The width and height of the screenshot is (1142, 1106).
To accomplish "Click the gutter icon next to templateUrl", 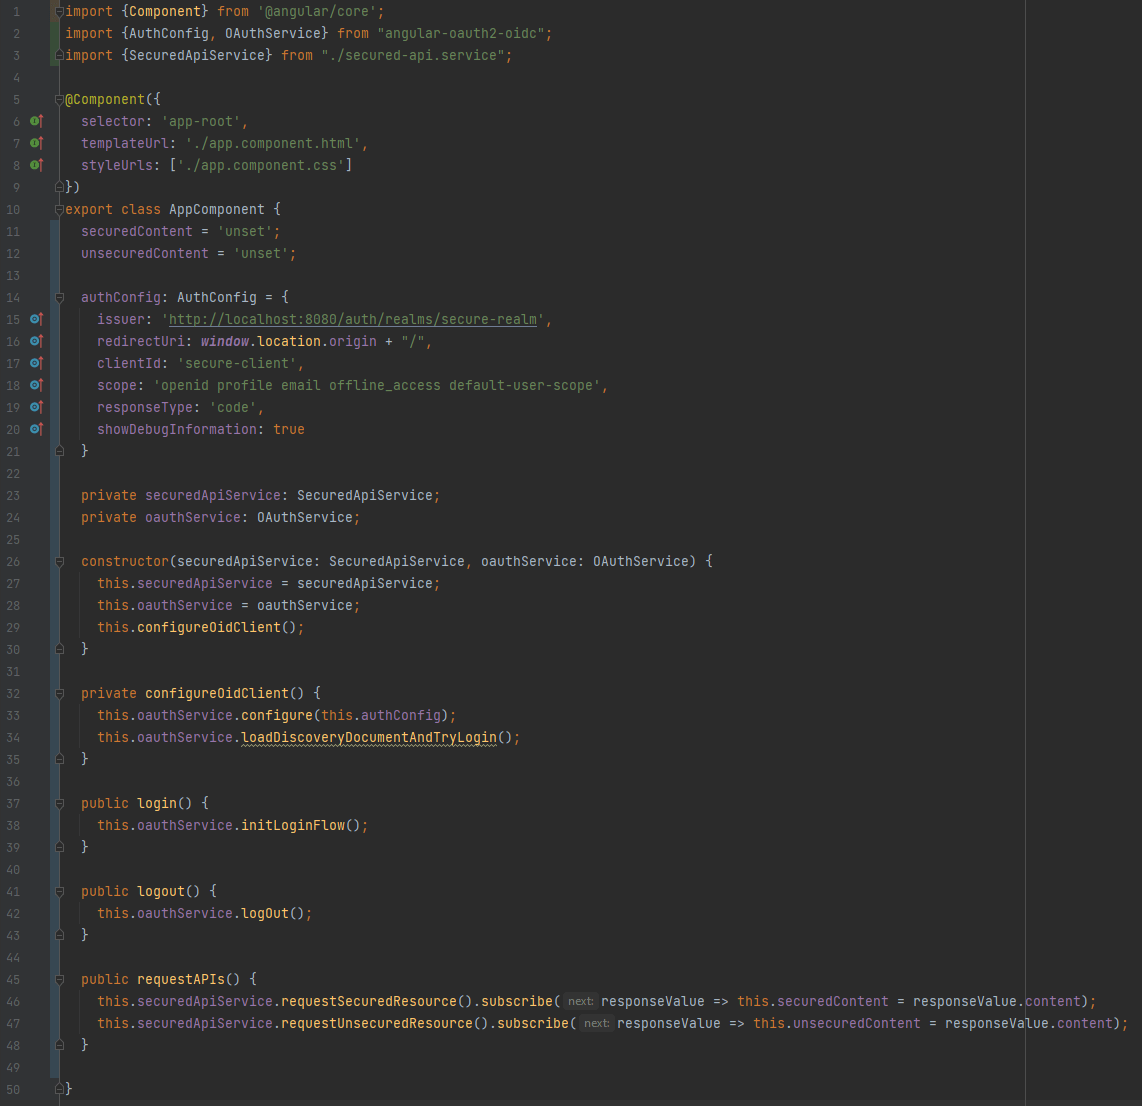I will coord(36,143).
